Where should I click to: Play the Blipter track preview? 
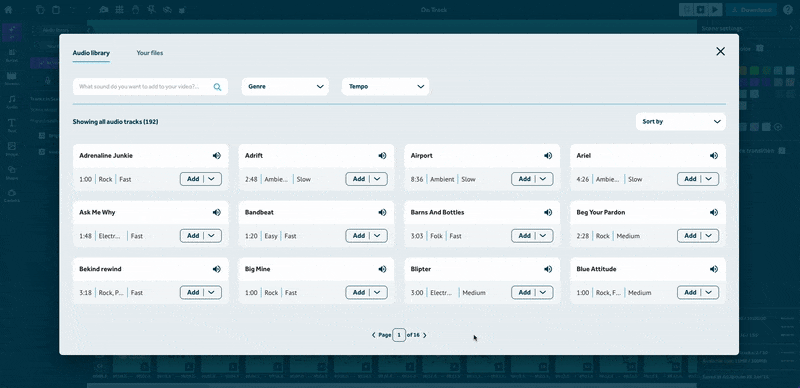548,269
